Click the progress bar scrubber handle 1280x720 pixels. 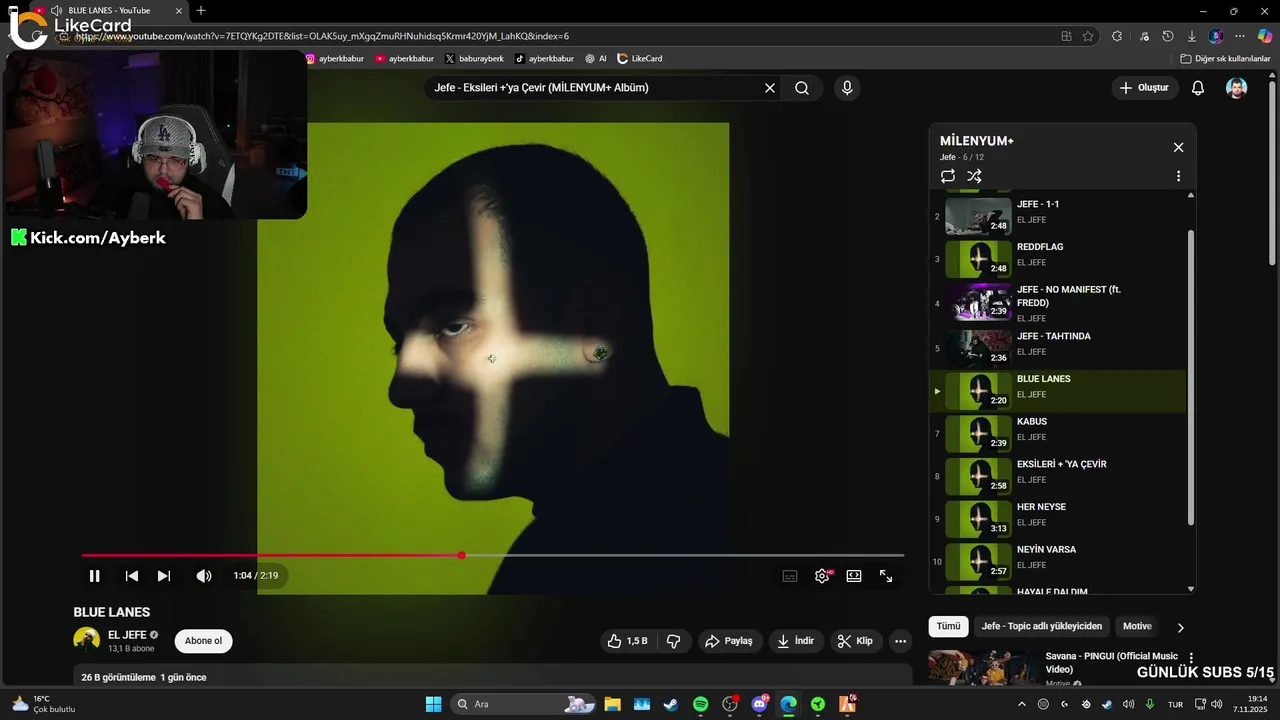461,555
